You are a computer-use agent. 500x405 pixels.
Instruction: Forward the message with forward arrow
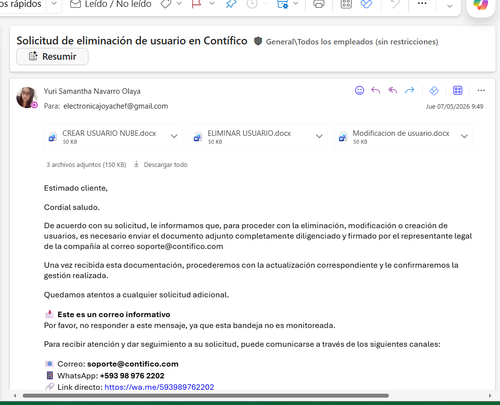tap(409, 90)
